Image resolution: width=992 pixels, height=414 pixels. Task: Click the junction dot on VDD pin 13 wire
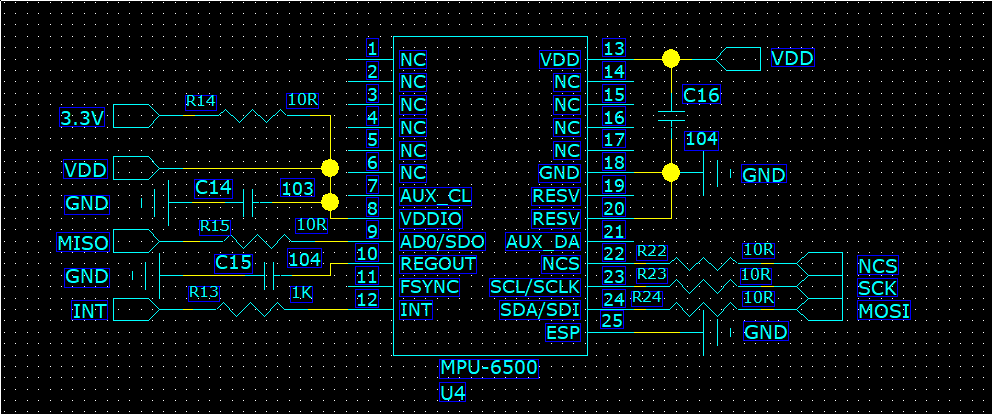[x=671, y=59]
